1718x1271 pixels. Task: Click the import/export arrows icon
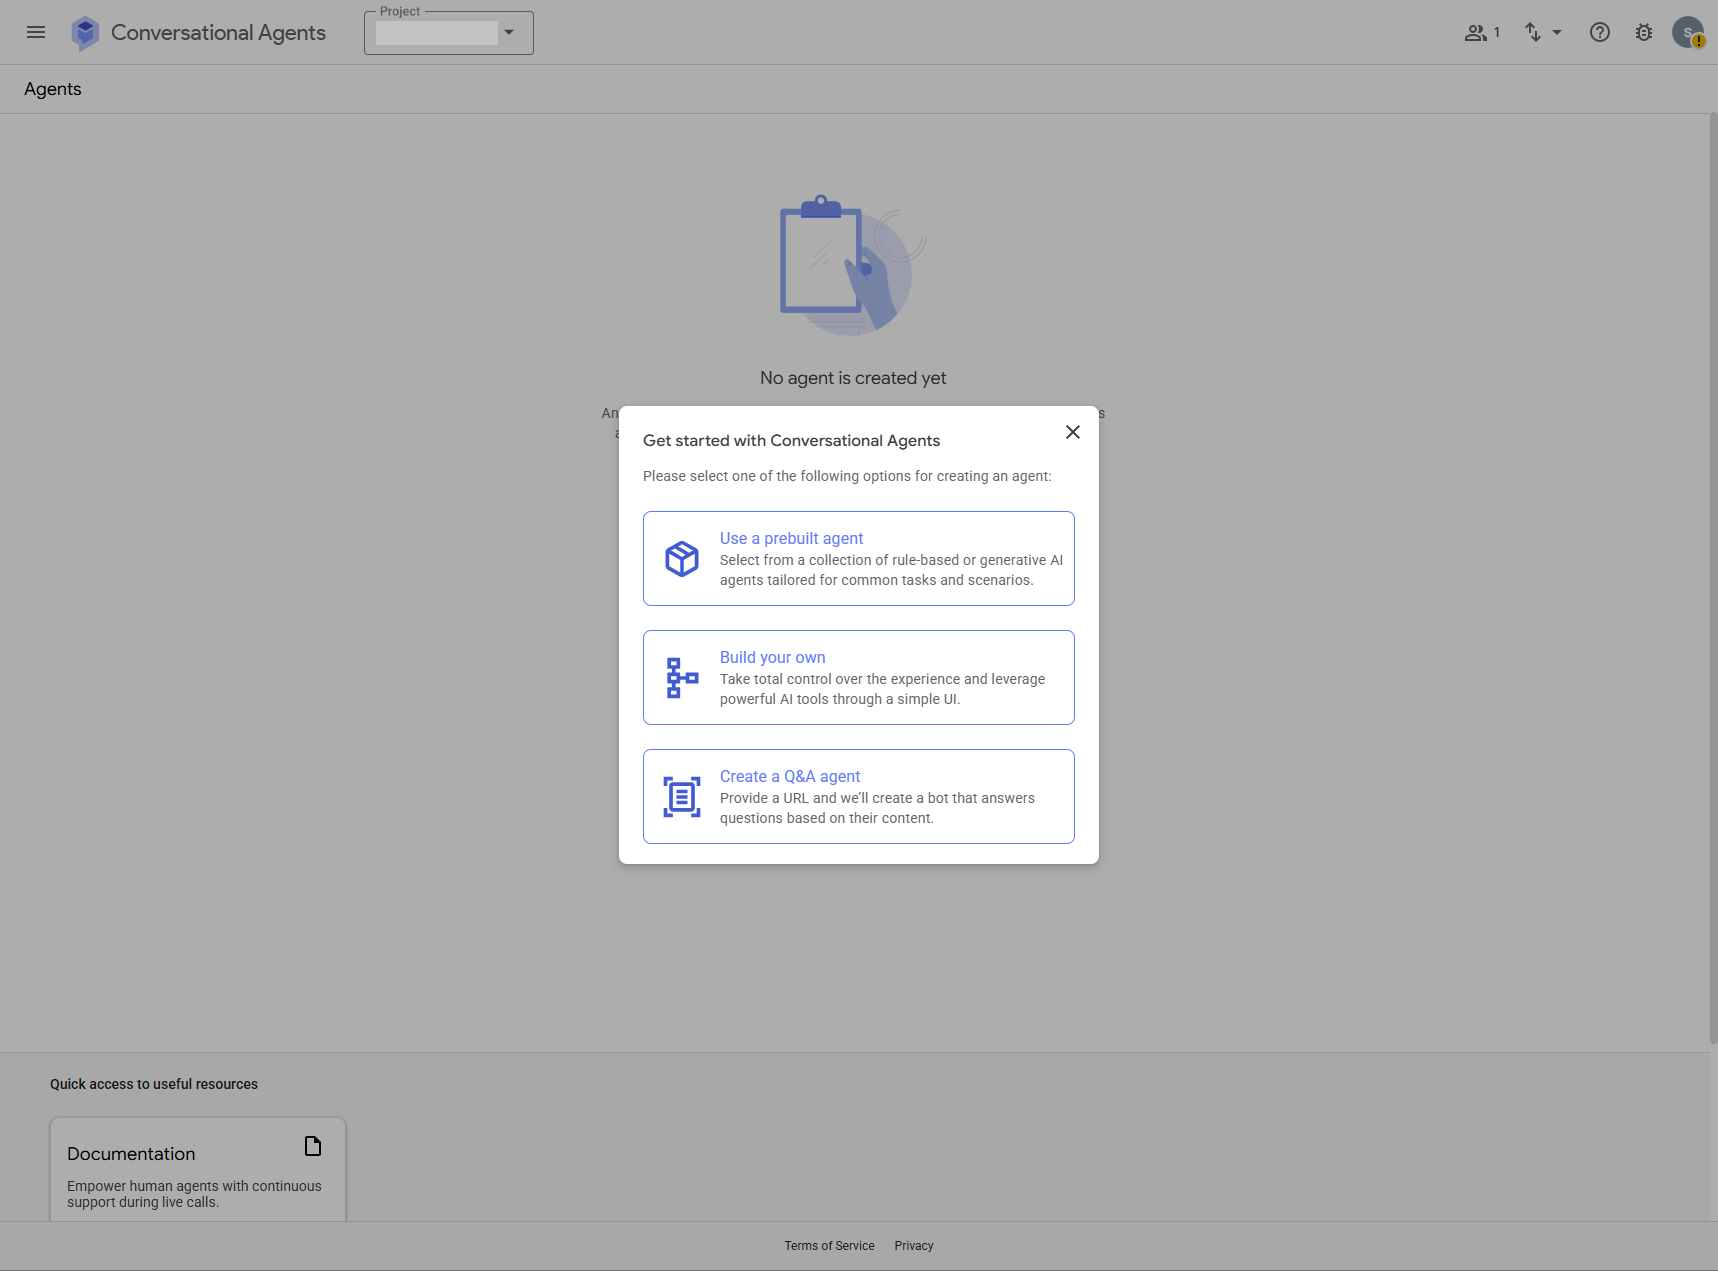coord(1533,32)
